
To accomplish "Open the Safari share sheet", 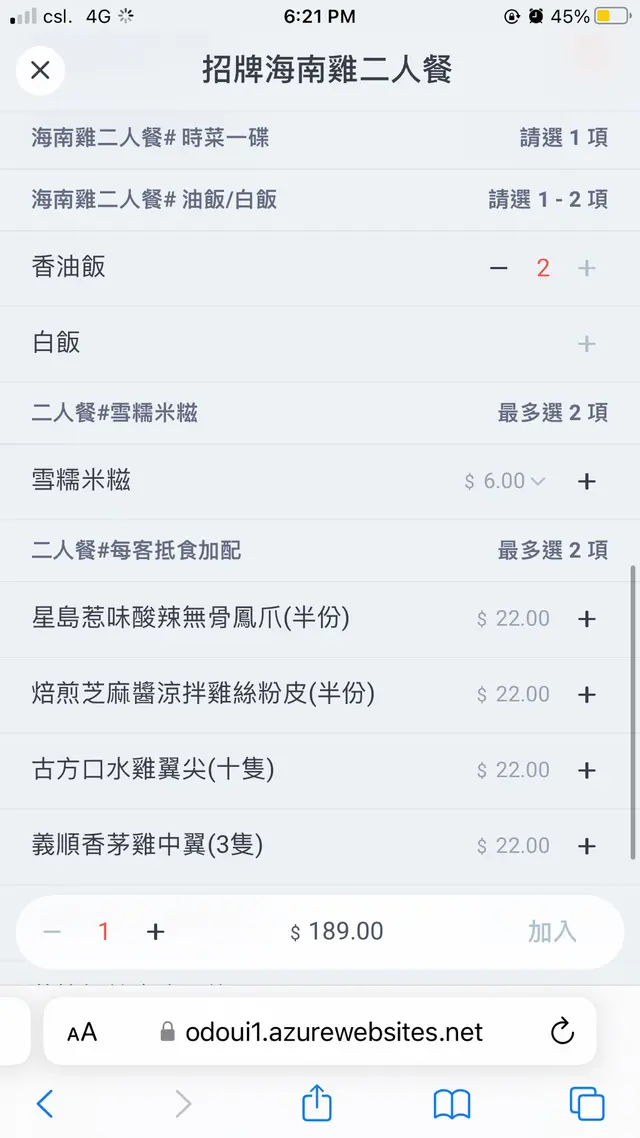I will click(x=316, y=1104).
